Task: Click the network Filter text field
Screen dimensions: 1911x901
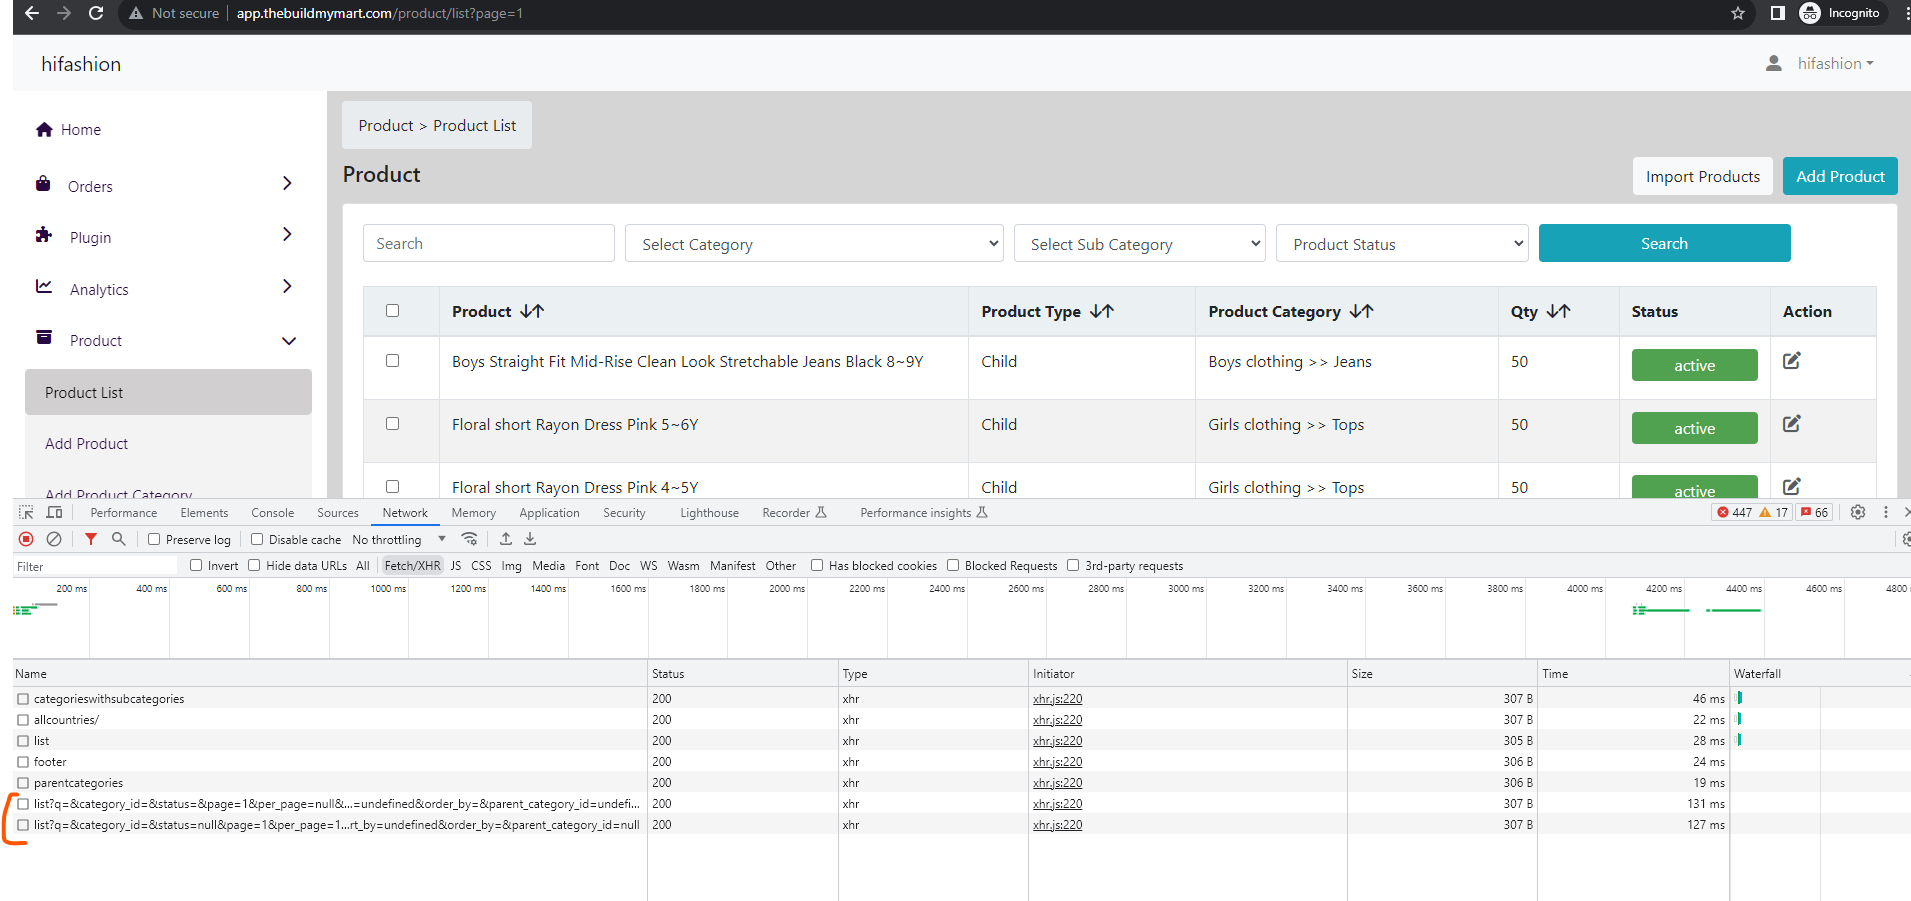Action: click(x=95, y=566)
